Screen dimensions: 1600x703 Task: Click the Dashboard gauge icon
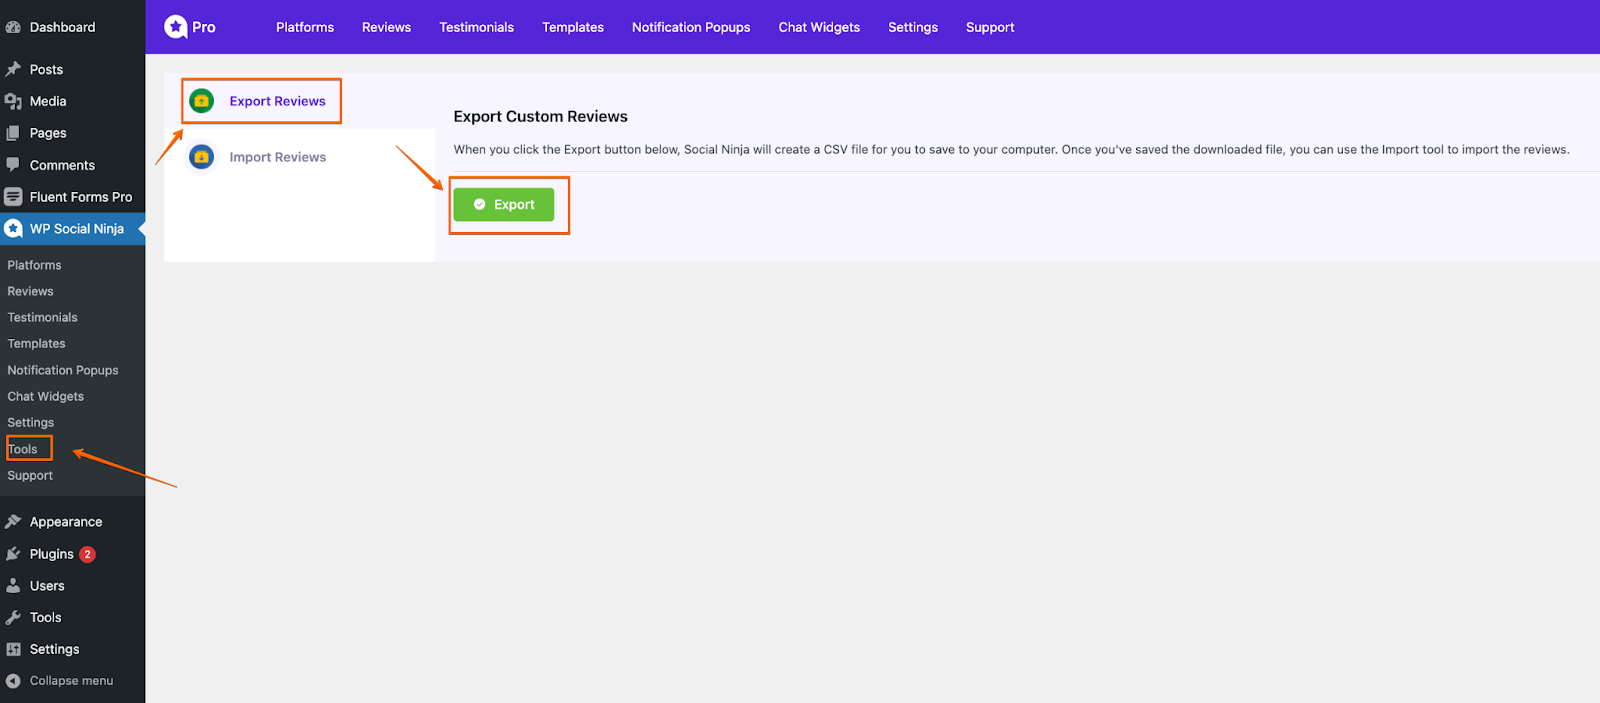pyautogui.click(x=13, y=27)
